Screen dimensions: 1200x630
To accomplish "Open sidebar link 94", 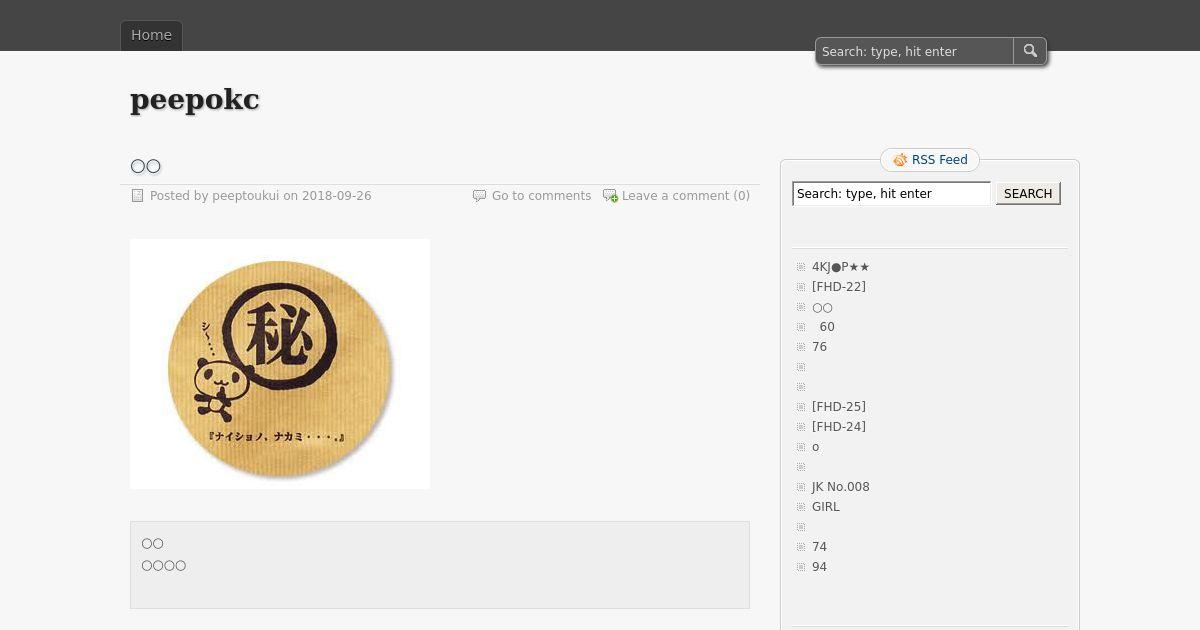I will [820, 567].
